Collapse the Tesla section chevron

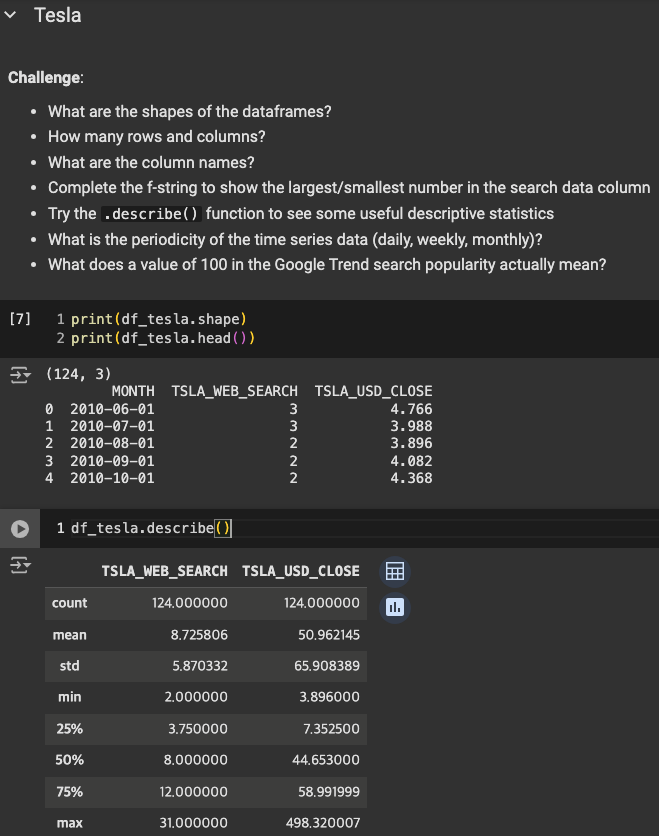click(10, 15)
